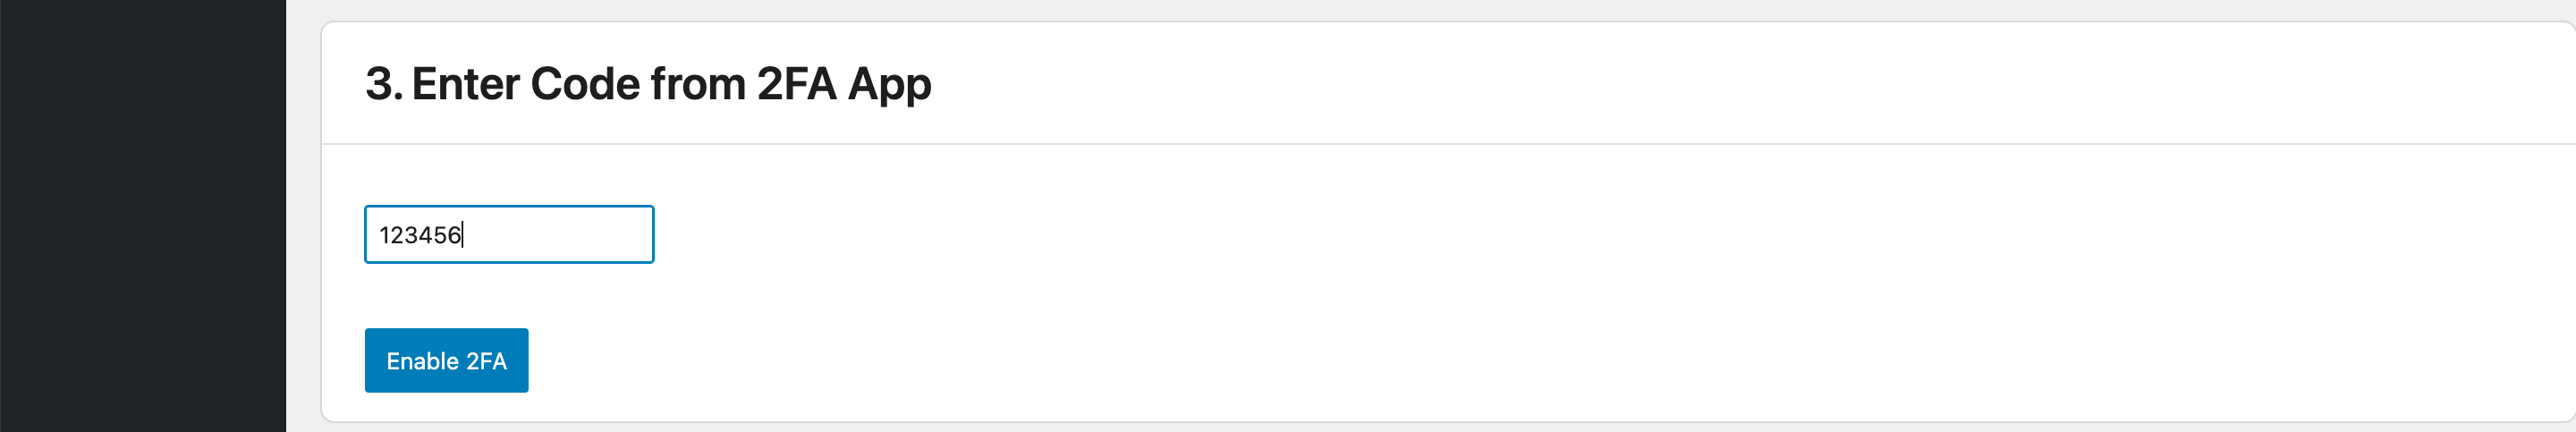Click '2FA' in the section heading
This screenshot has width=2576, height=432.
(x=796, y=84)
